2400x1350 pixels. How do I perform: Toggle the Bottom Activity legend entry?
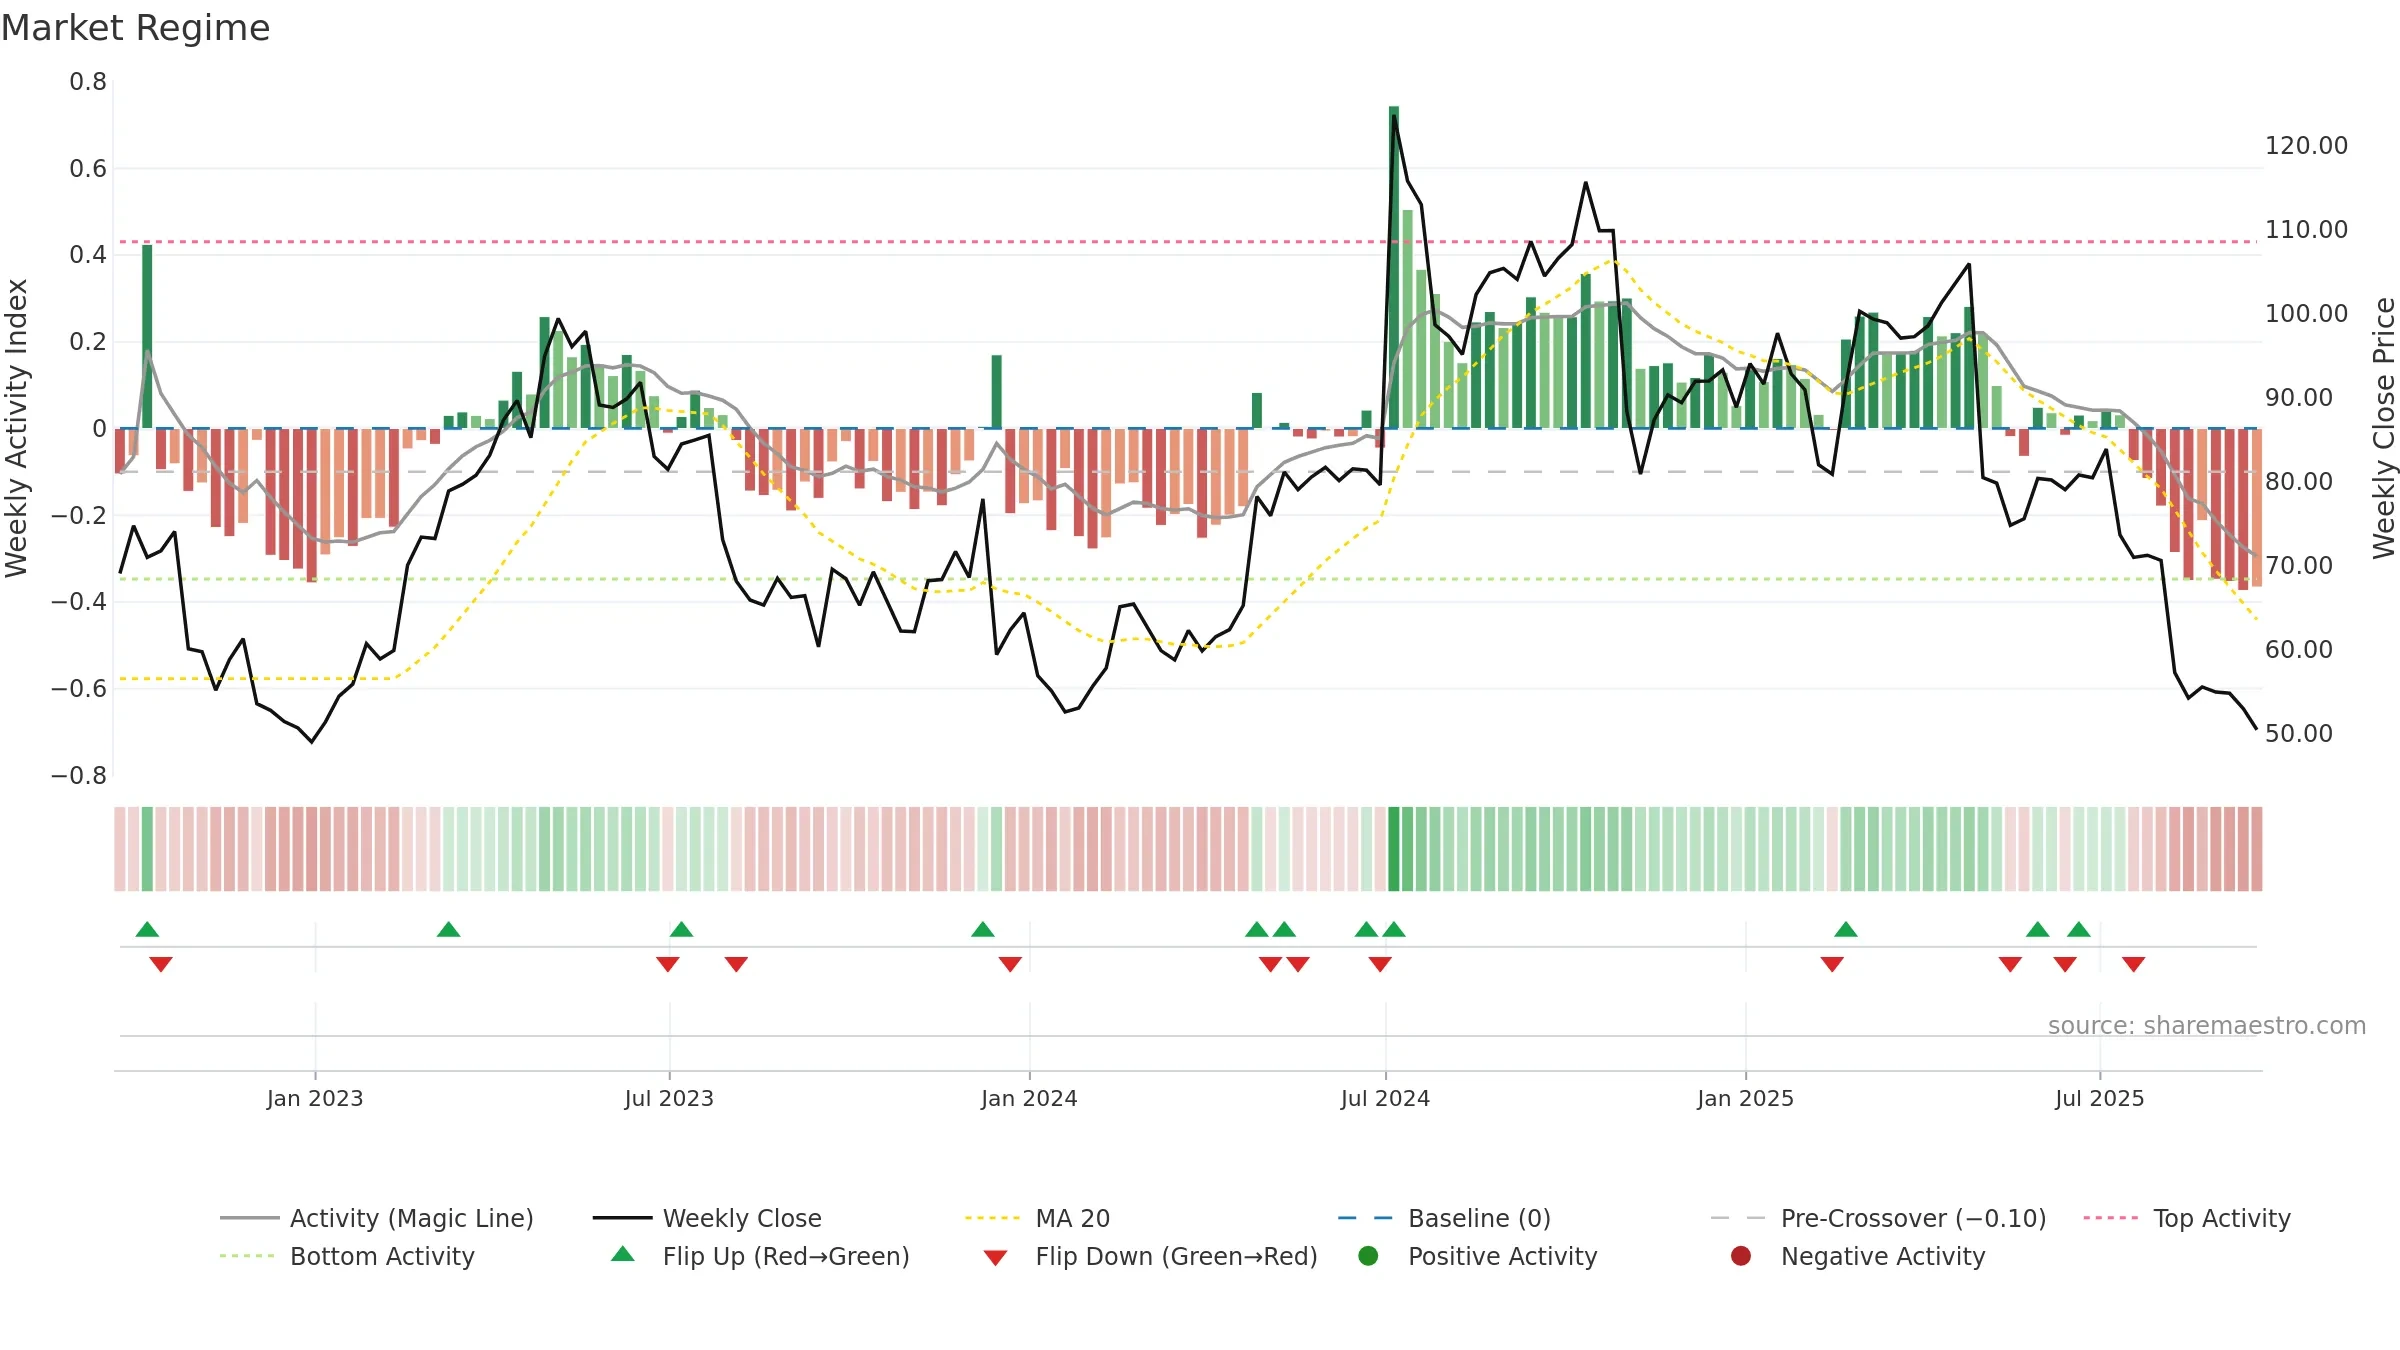347,1256
